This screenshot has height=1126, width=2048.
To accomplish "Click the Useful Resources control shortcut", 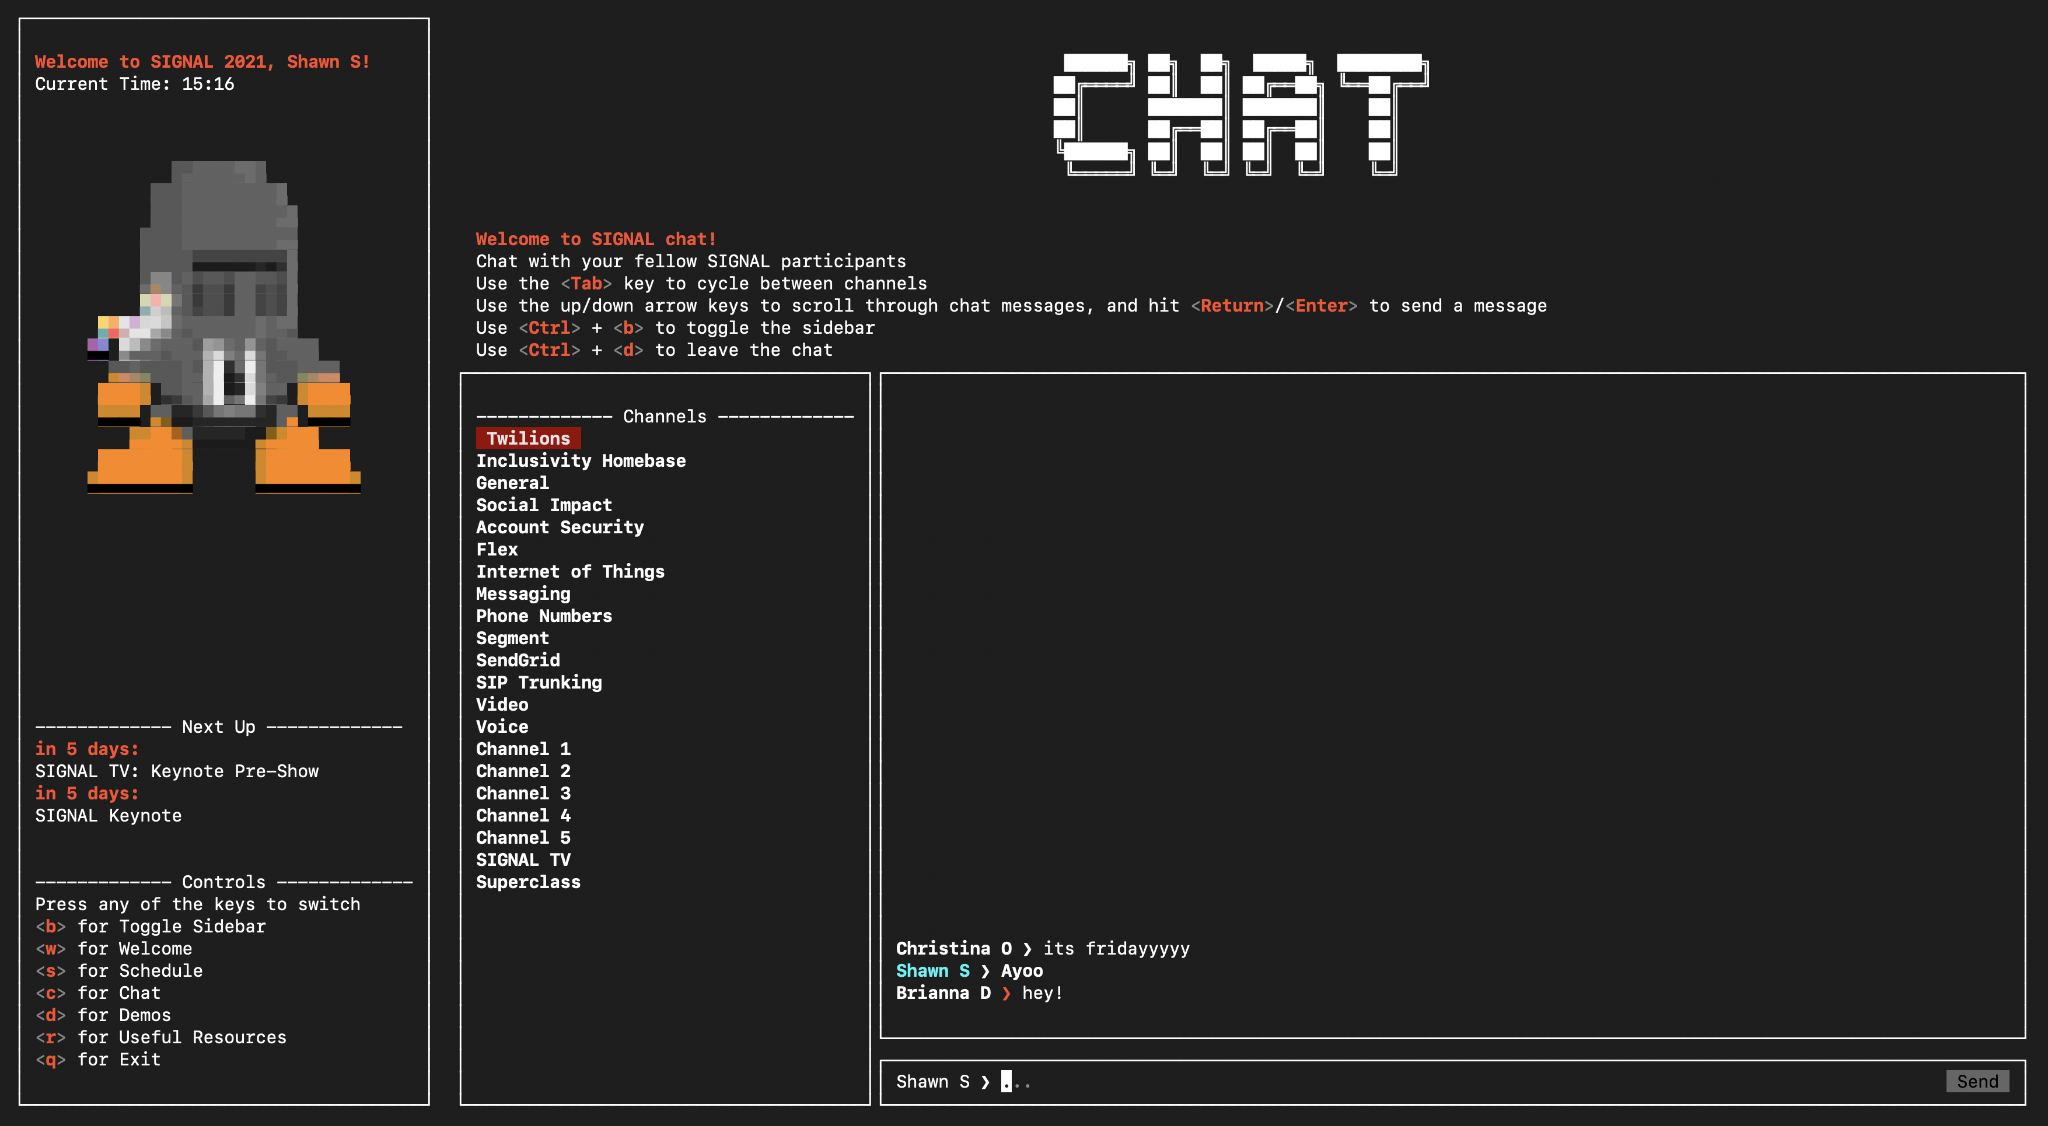I will coord(161,1037).
